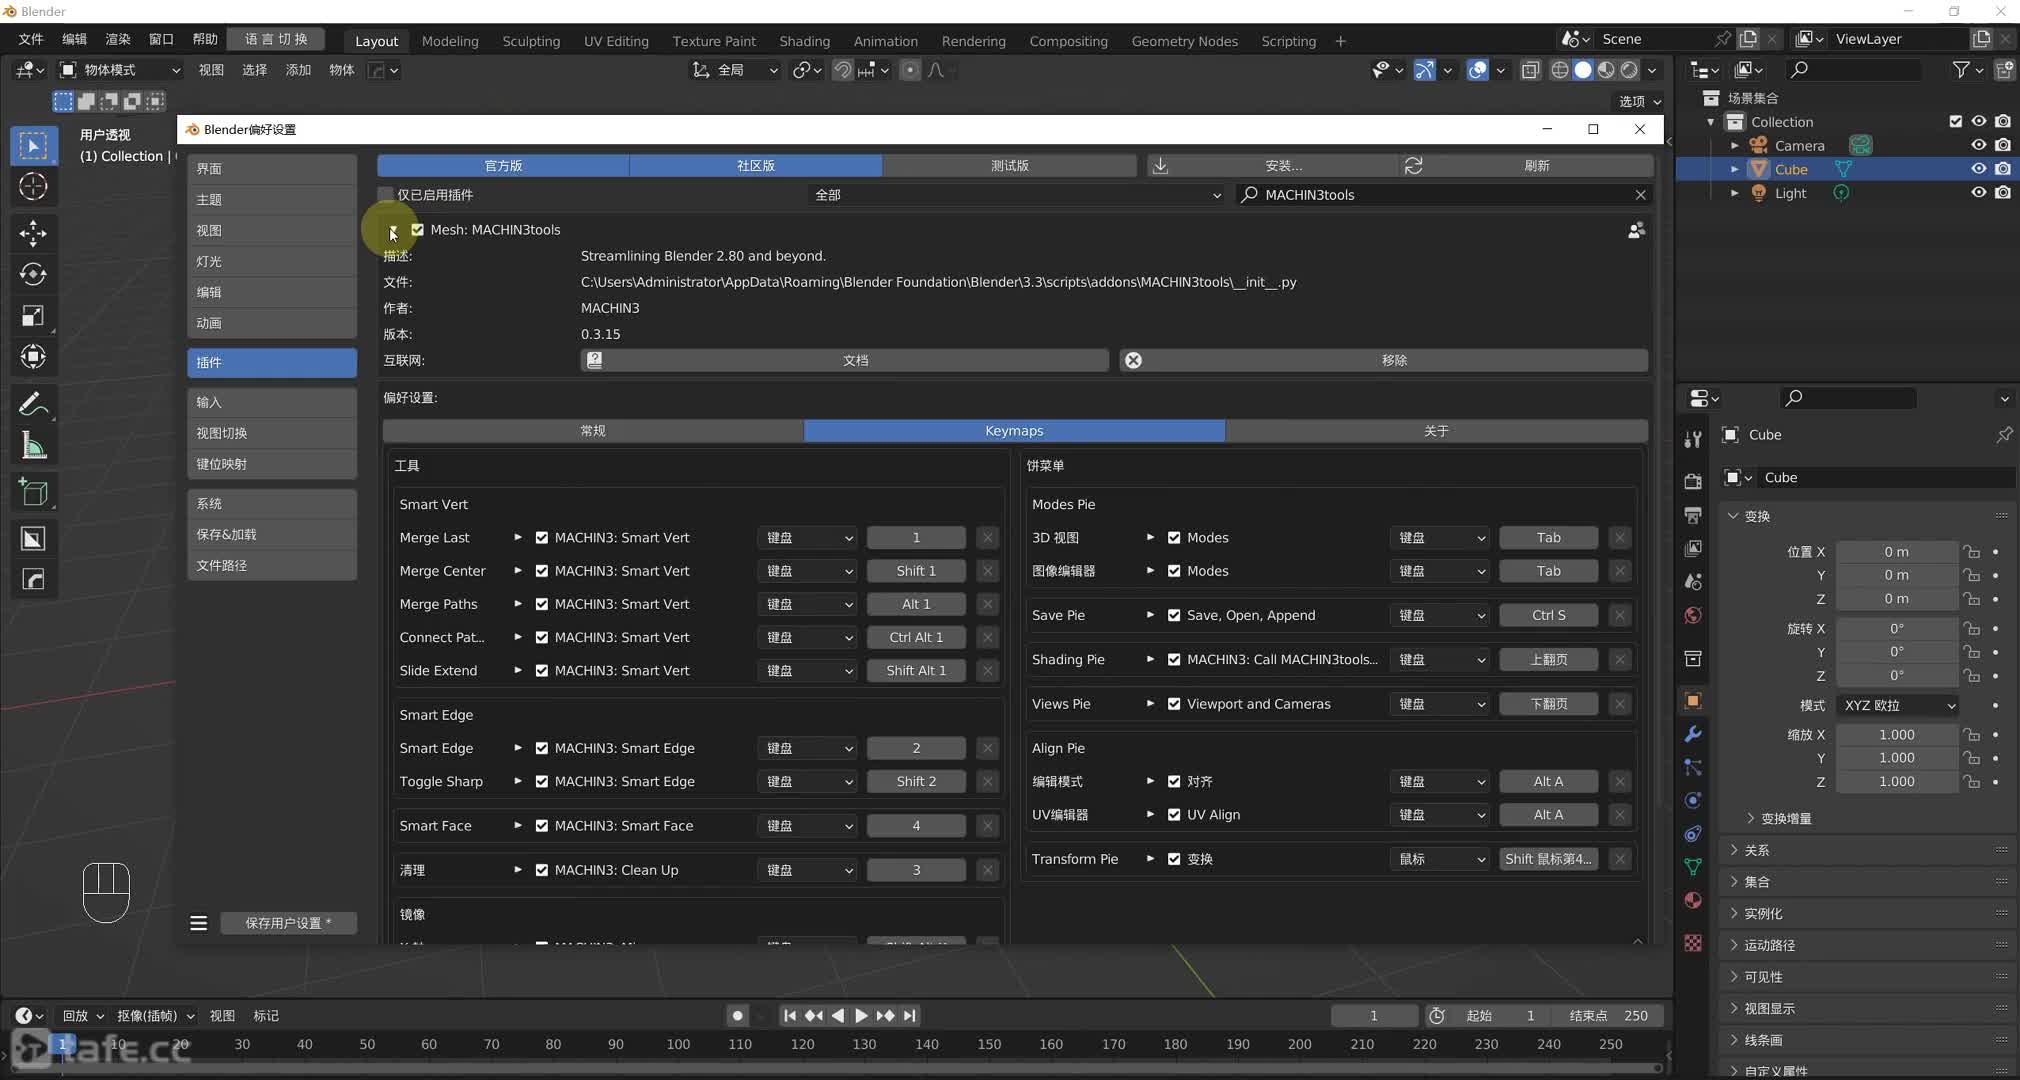The height and width of the screenshot is (1080, 2020).
Task: Select the Box Select tool in toolbar
Action: pos(33,146)
